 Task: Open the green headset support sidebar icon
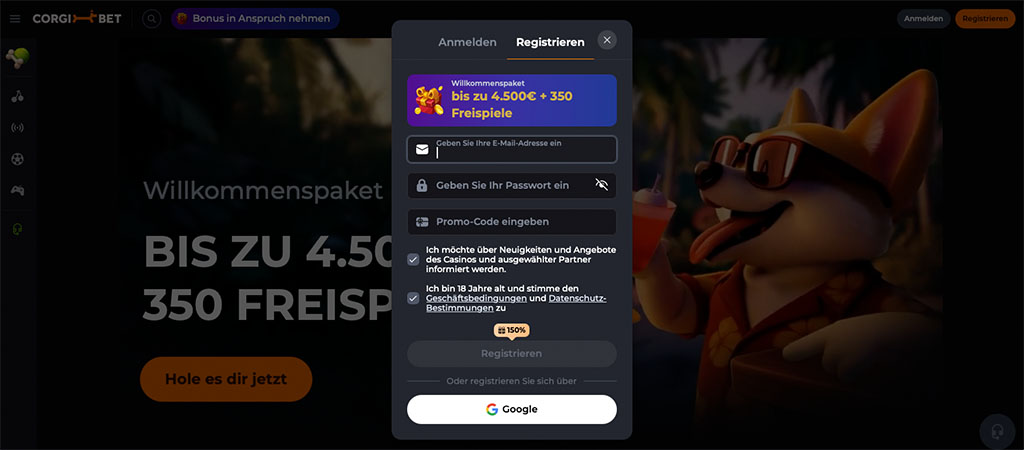click(x=18, y=229)
